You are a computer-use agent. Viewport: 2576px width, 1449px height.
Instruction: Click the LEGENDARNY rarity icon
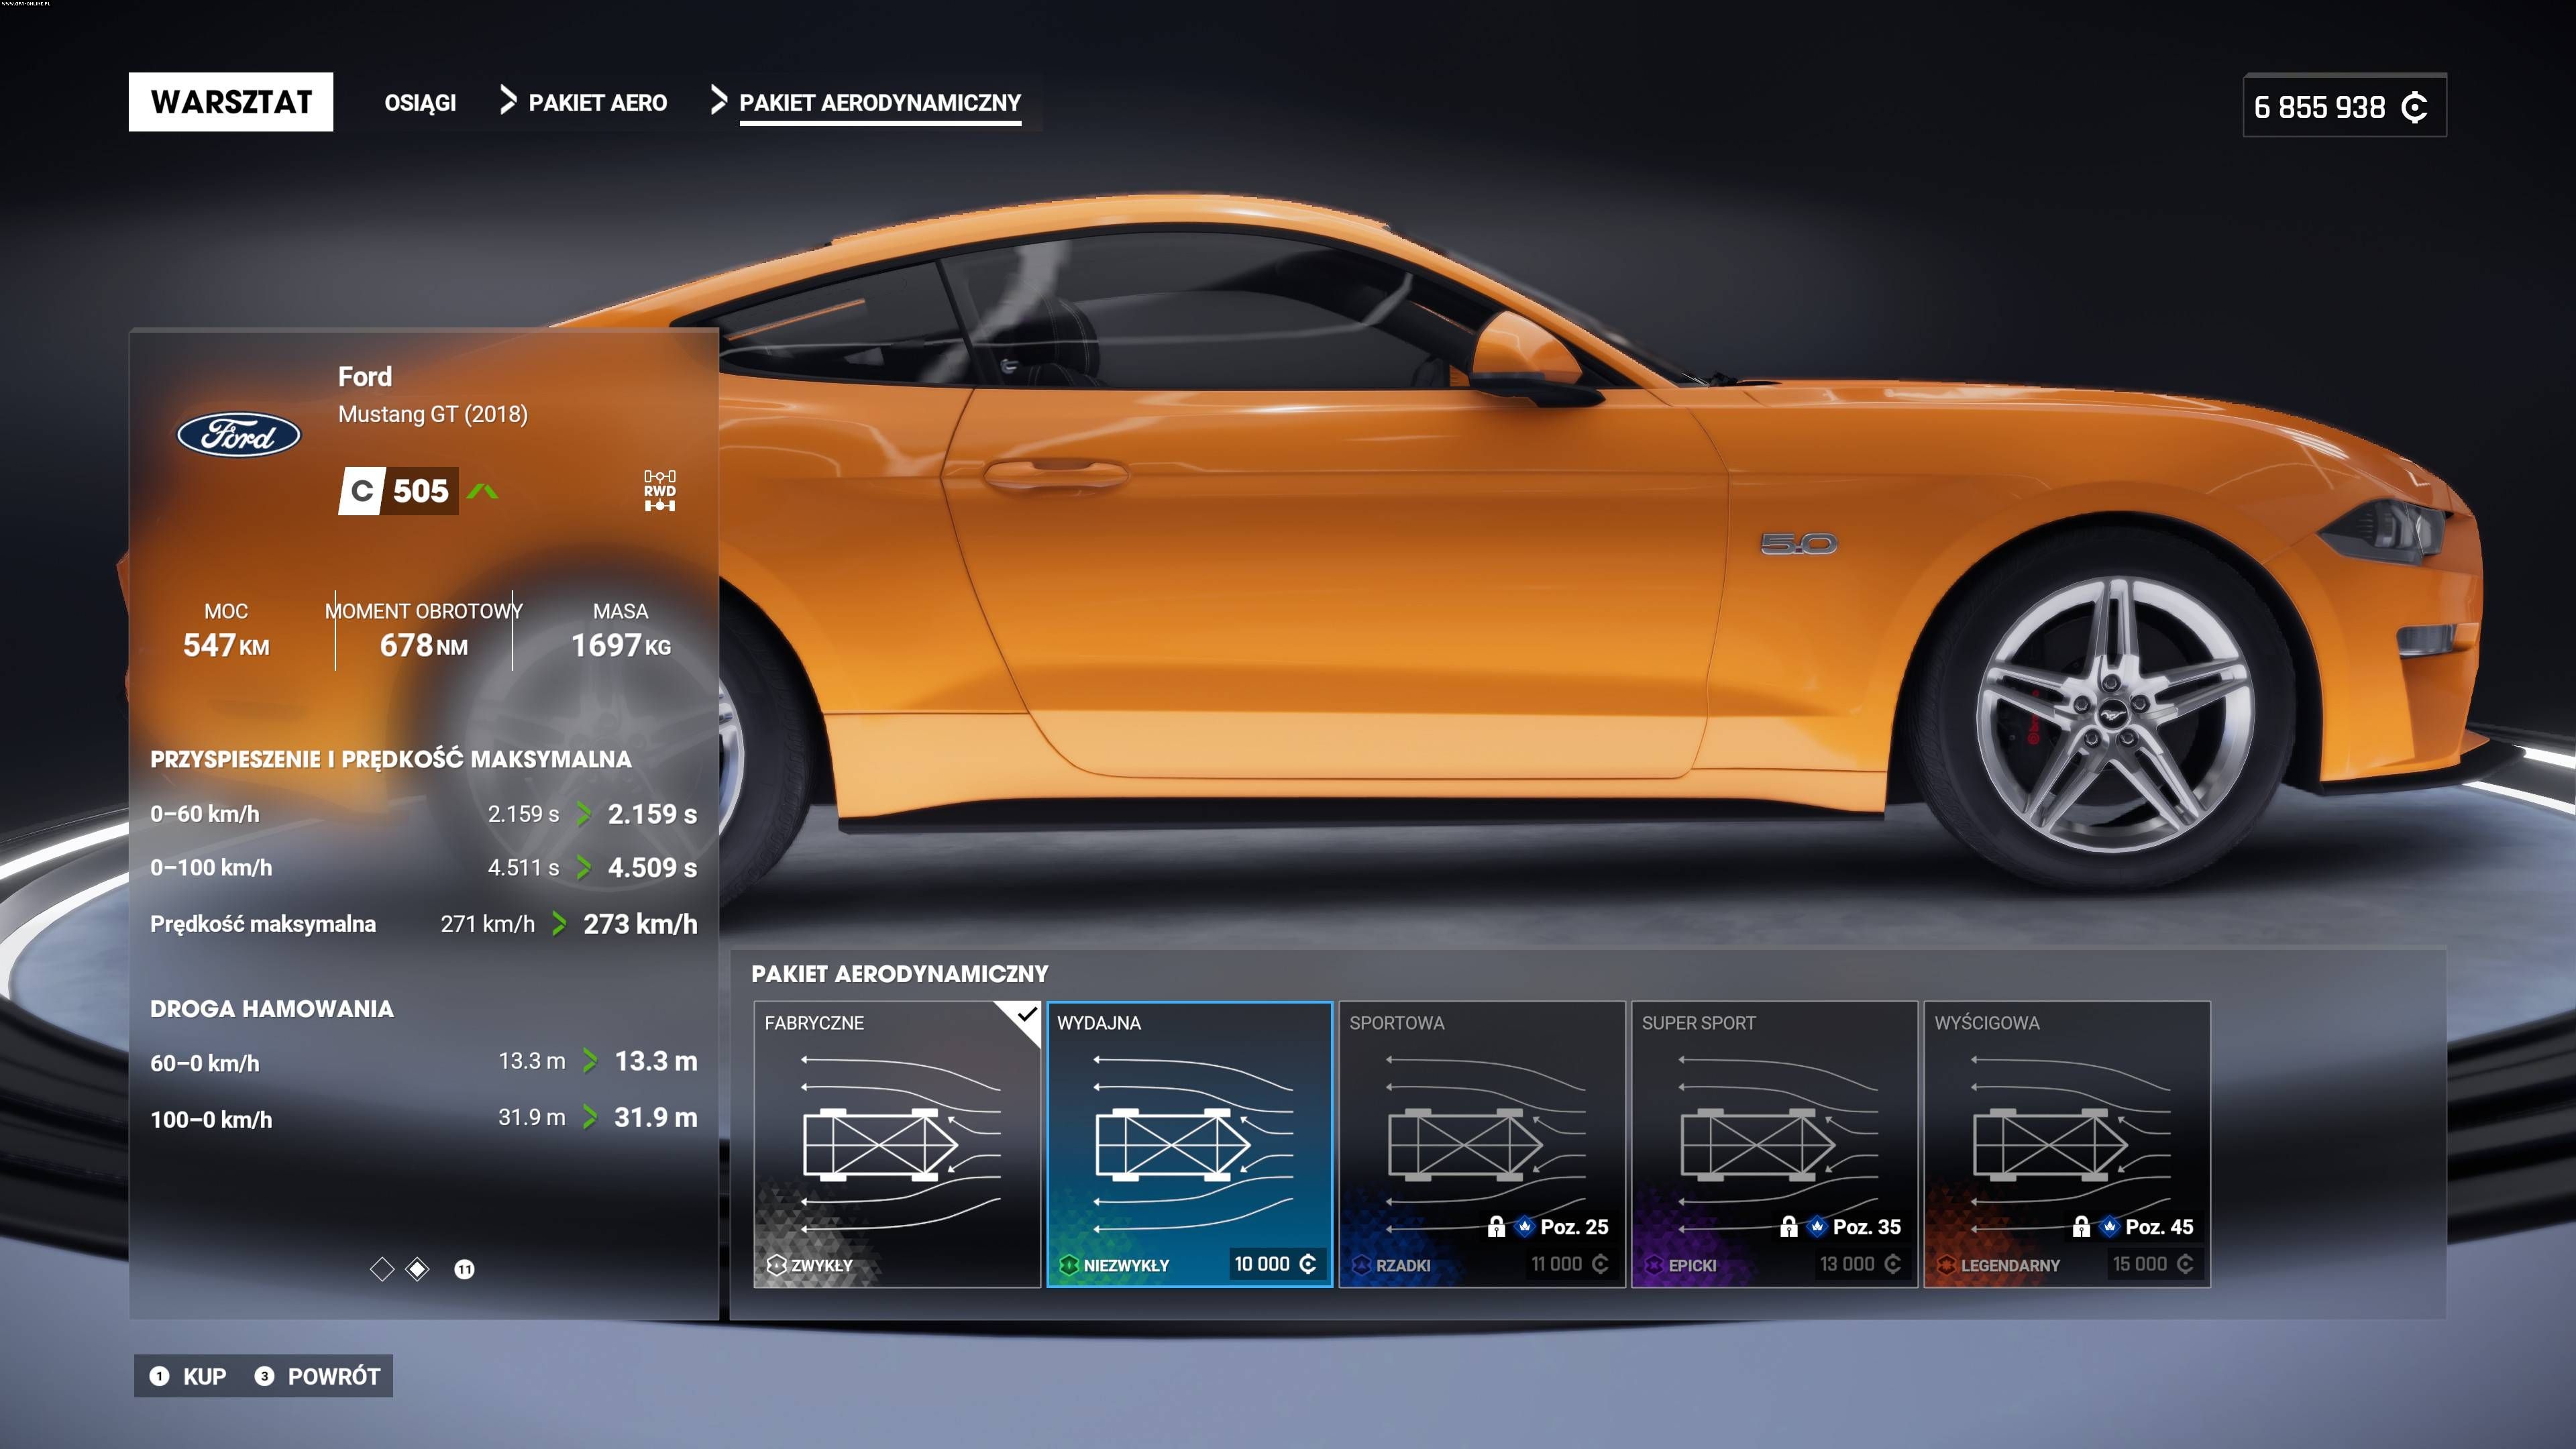tap(1946, 1265)
